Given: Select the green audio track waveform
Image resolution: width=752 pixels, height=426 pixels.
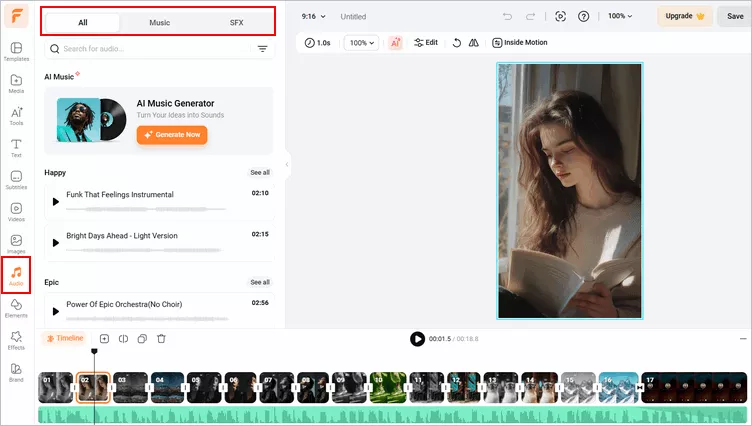Looking at the screenshot, I should (x=392, y=415).
